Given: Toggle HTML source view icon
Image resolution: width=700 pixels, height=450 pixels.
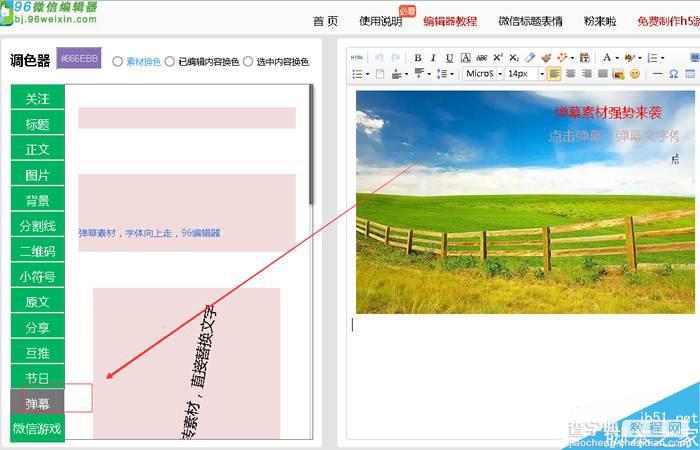Looking at the screenshot, I should [x=357, y=58].
